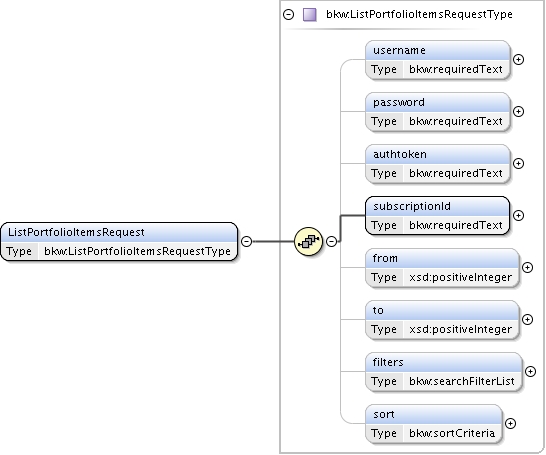The width and height of the screenshot is (546, 455).
Task: Expand the password element
Action: click(518, 111)
